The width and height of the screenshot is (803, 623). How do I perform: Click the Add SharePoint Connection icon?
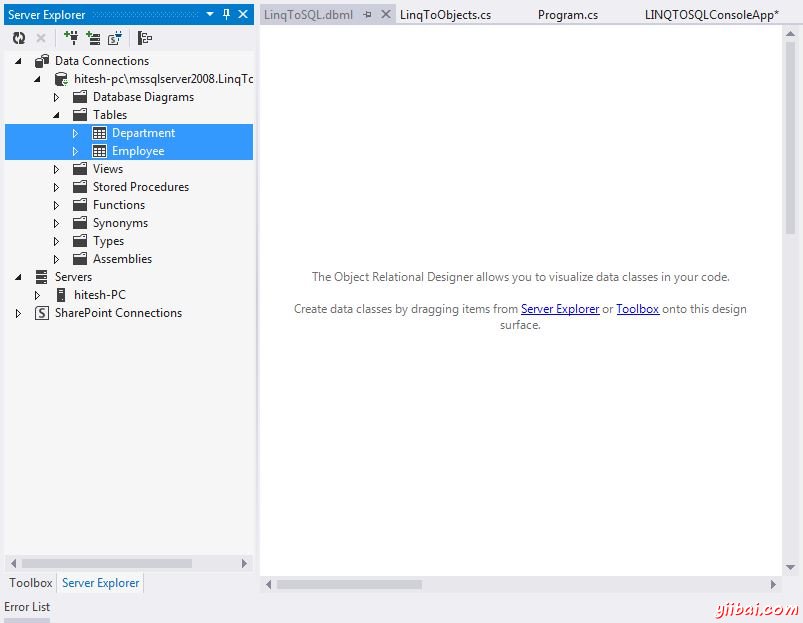pos(115,38)
